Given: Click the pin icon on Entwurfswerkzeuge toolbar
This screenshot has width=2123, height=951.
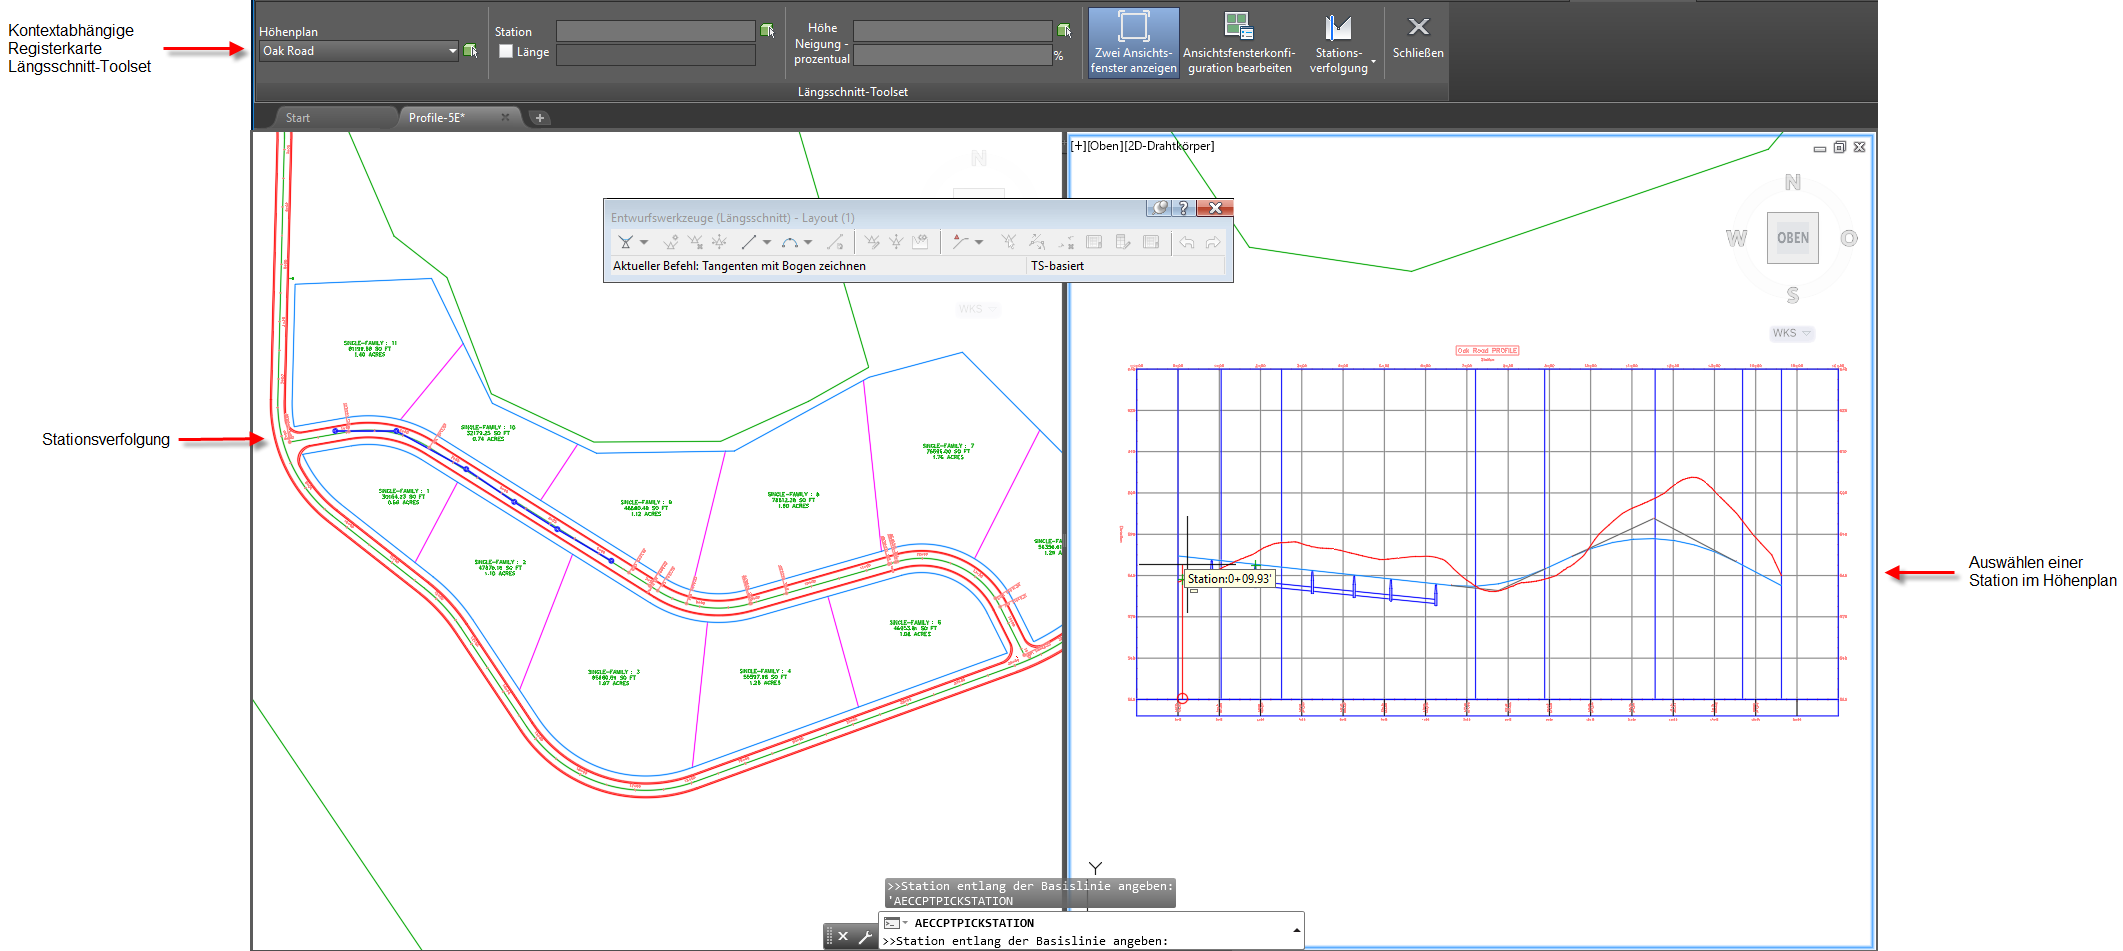Looking at the screenshot, I should click(1158, 208).
